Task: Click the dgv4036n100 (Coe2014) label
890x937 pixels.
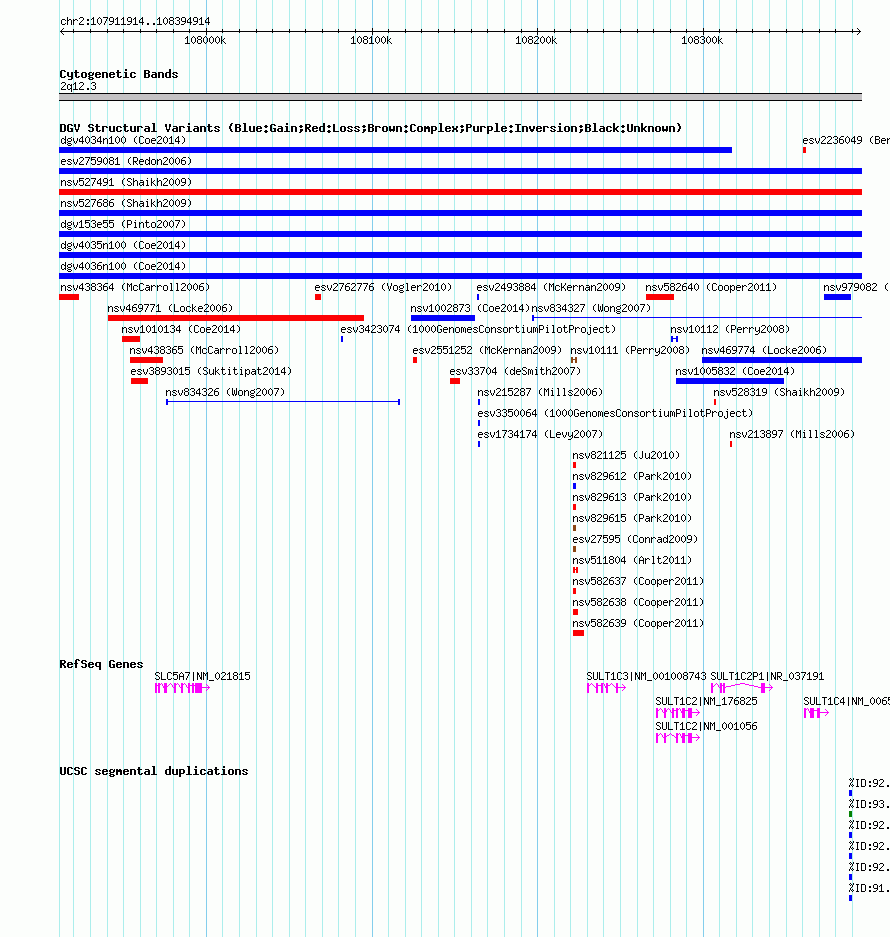Action: pos(123,266)
